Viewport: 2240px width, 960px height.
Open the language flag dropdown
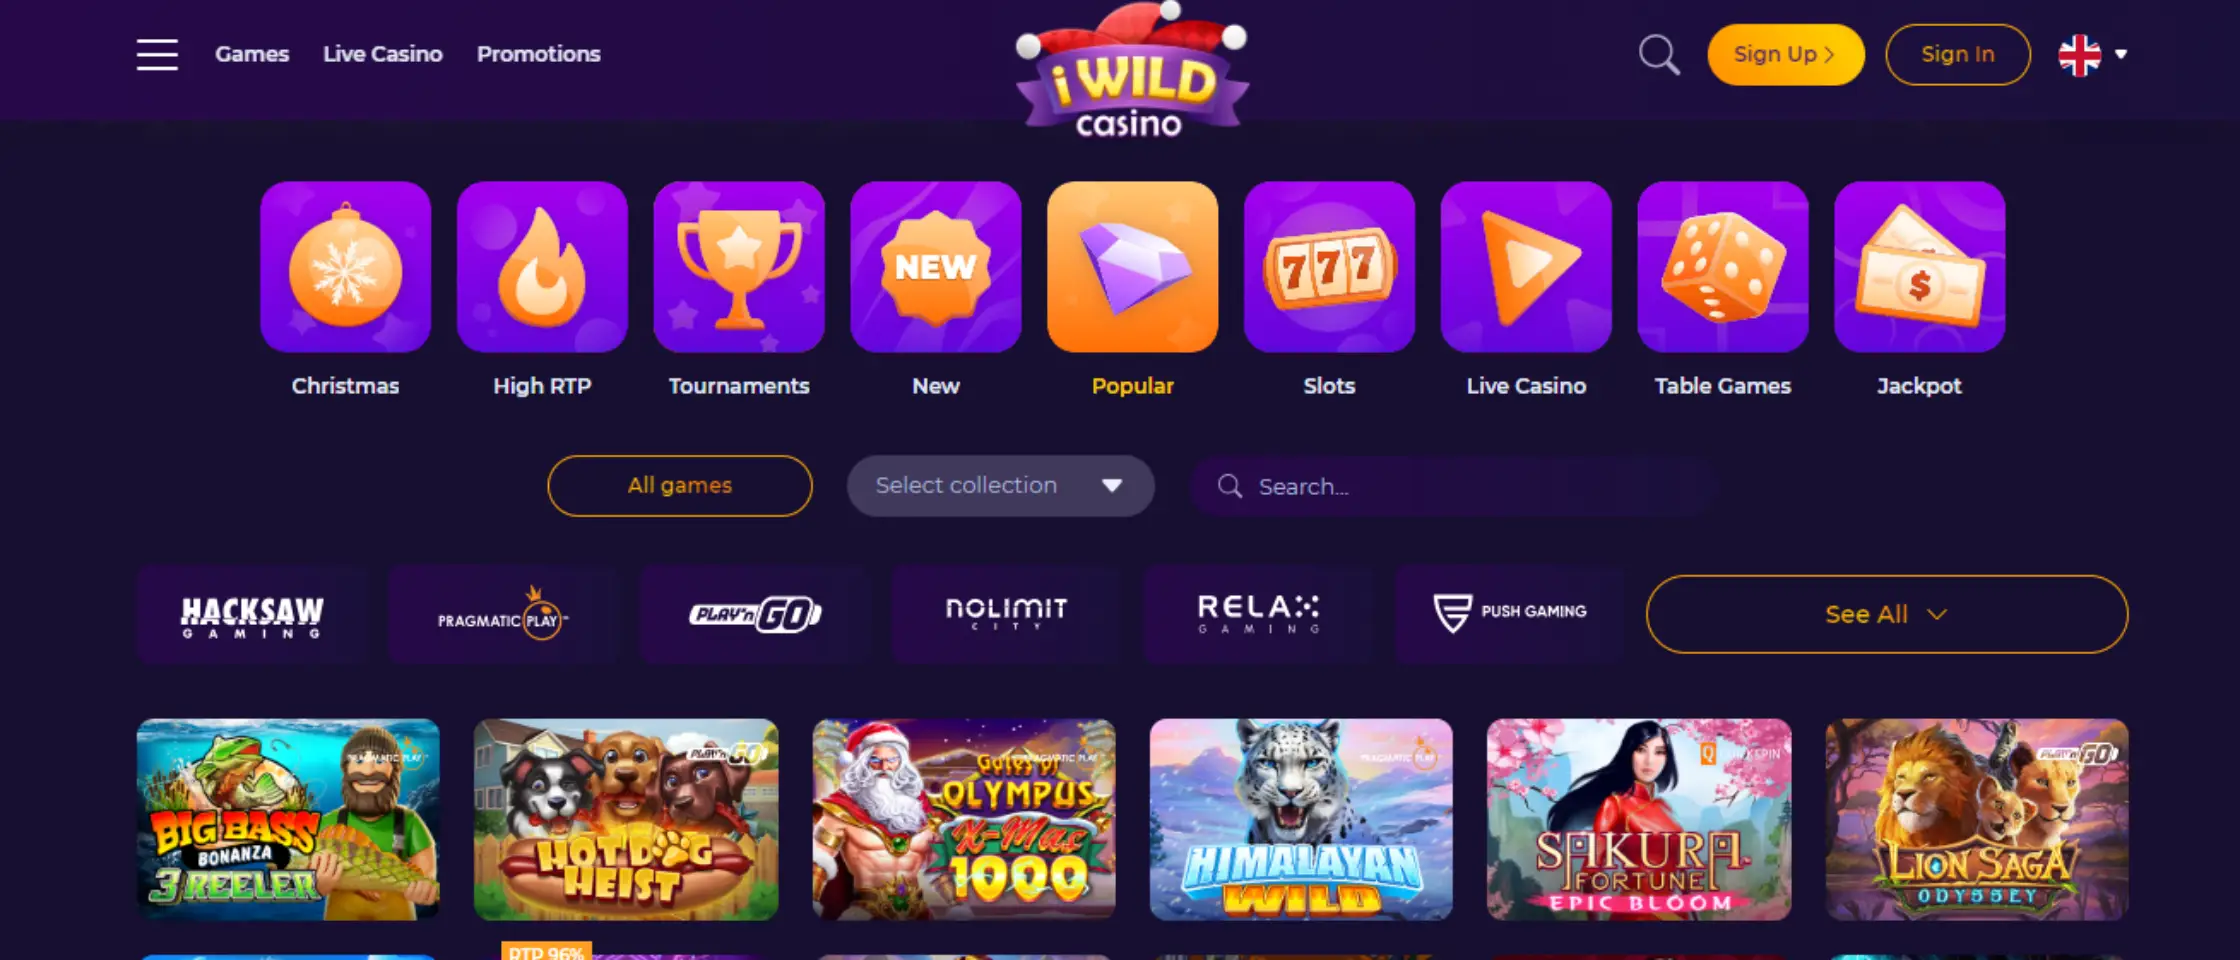(2093, 55)
